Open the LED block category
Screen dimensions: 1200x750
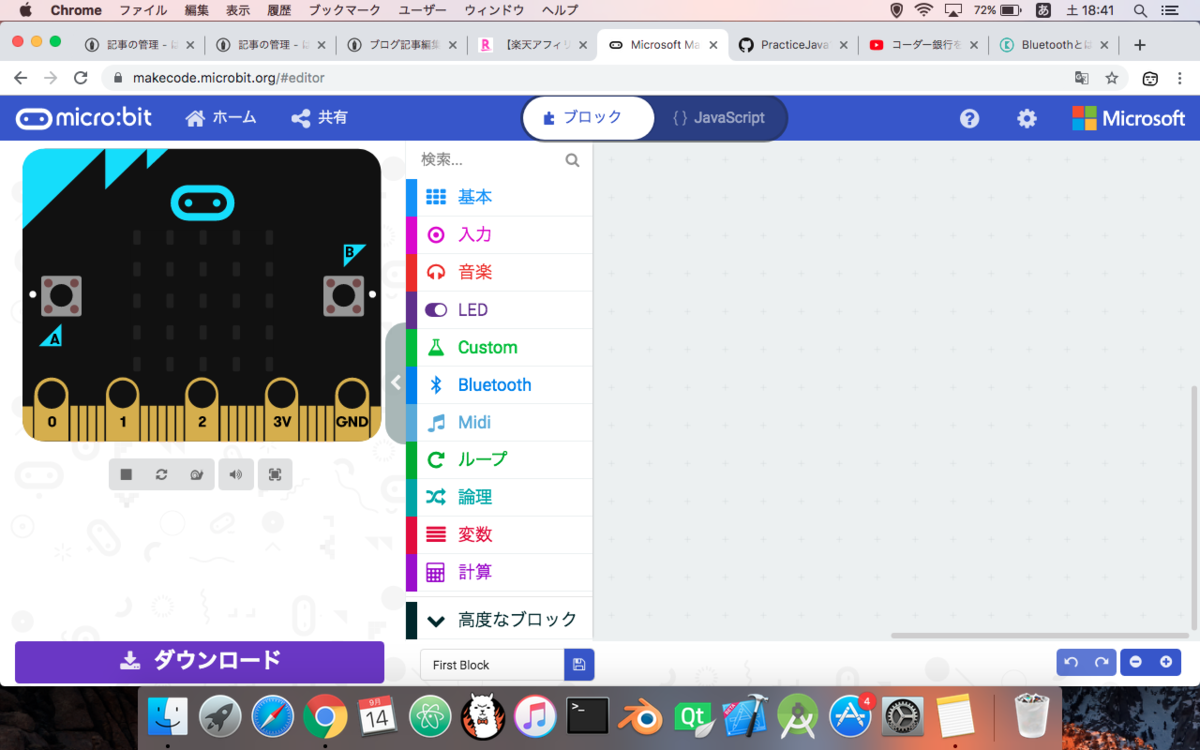click(x=472, y=309)
